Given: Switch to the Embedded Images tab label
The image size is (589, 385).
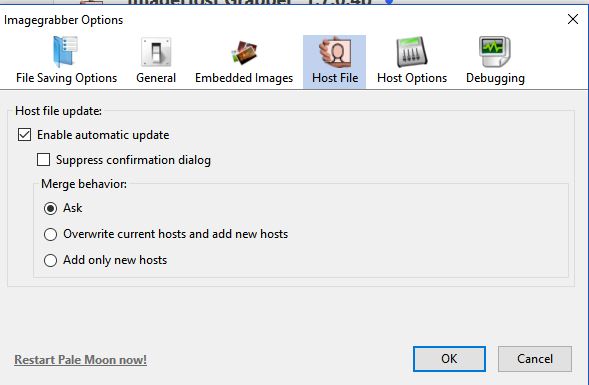Looking at the screenshot, I should point(244,78).
